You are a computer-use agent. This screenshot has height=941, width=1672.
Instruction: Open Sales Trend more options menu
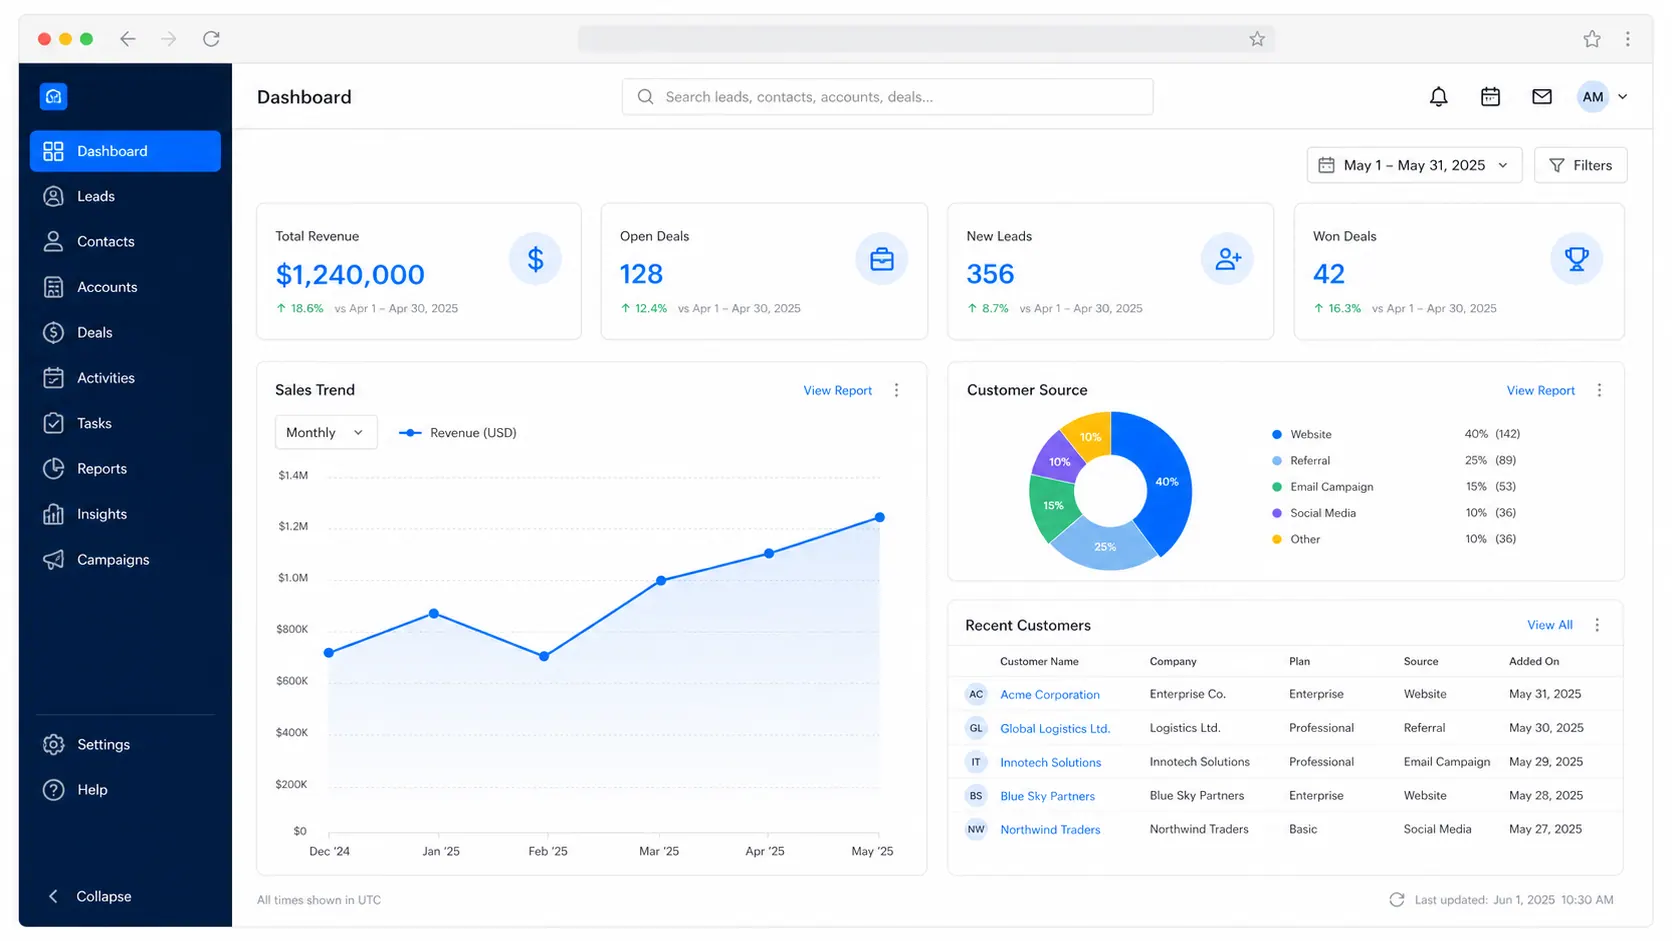tap(896, 390)
